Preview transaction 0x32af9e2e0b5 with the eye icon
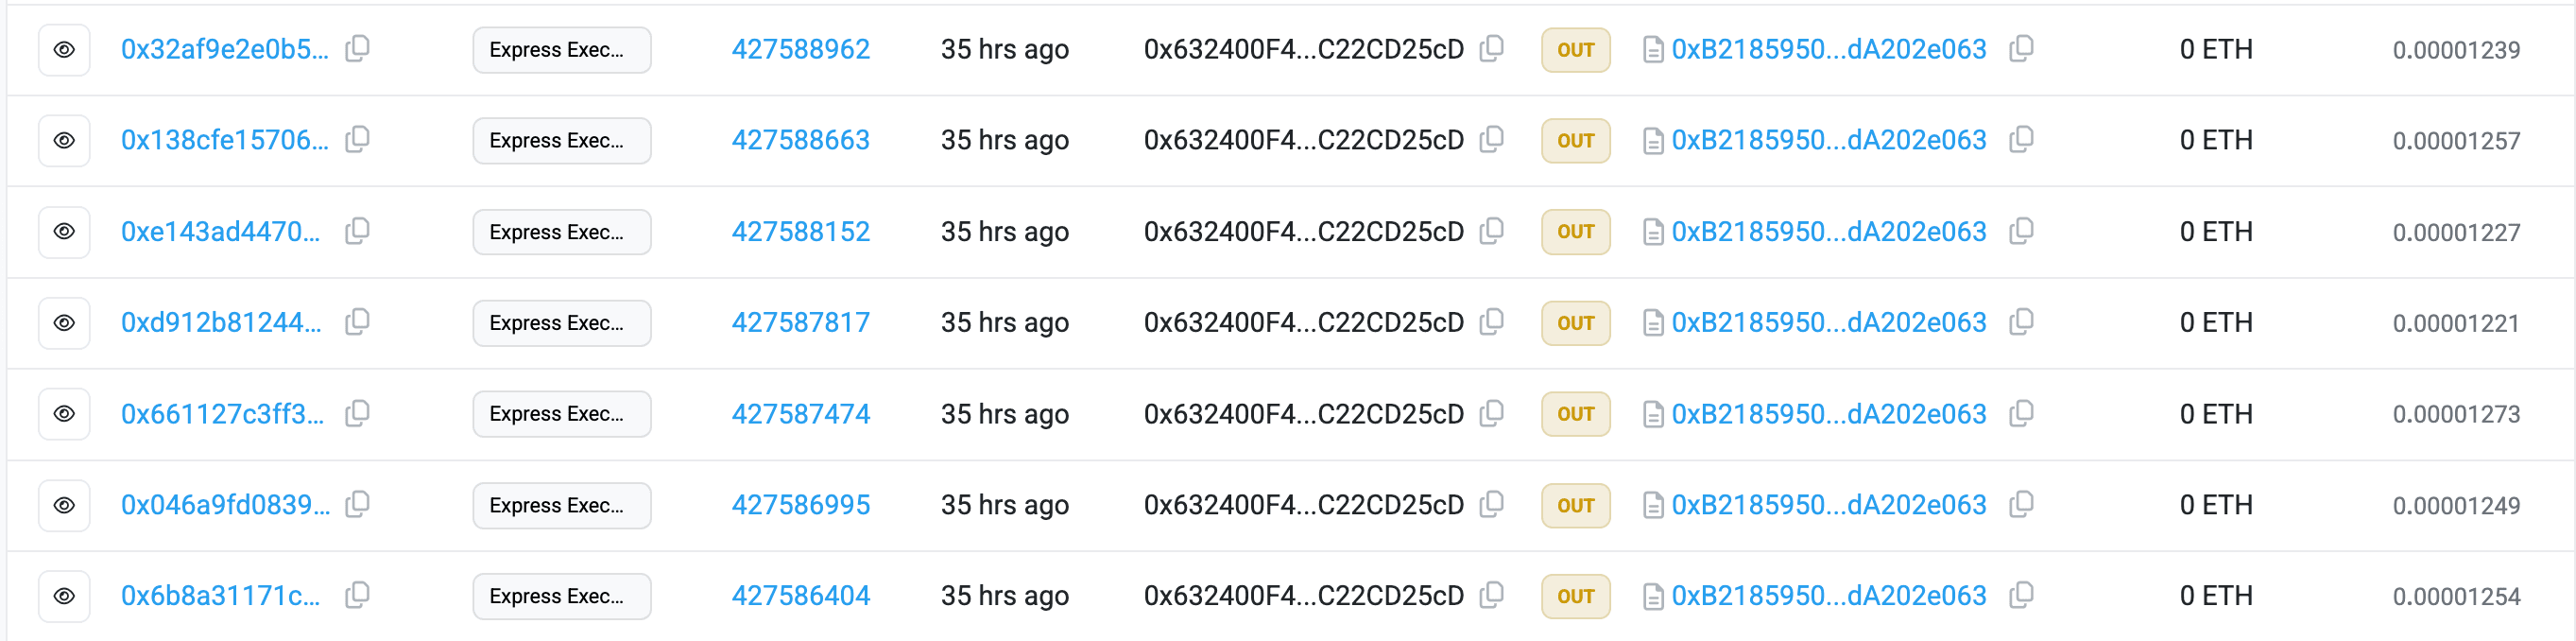The image size is (2576, 641). click(x=64, y=48)
